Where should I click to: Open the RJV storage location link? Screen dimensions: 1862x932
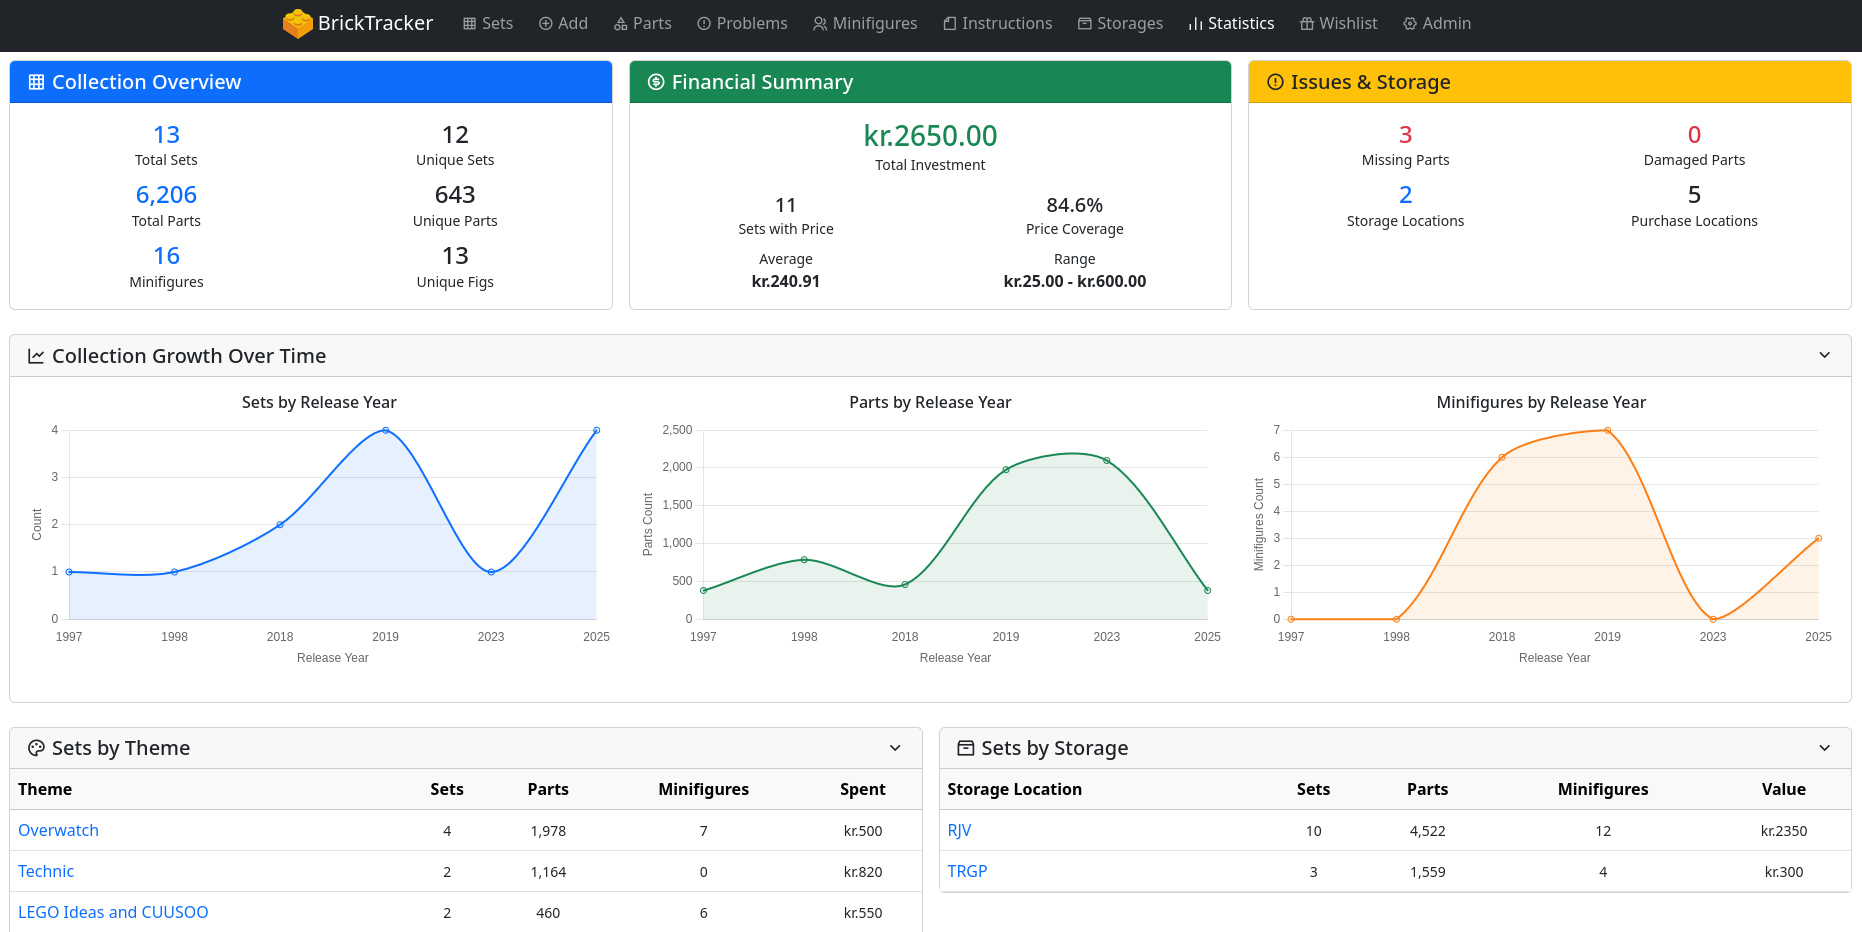point(959,830)
